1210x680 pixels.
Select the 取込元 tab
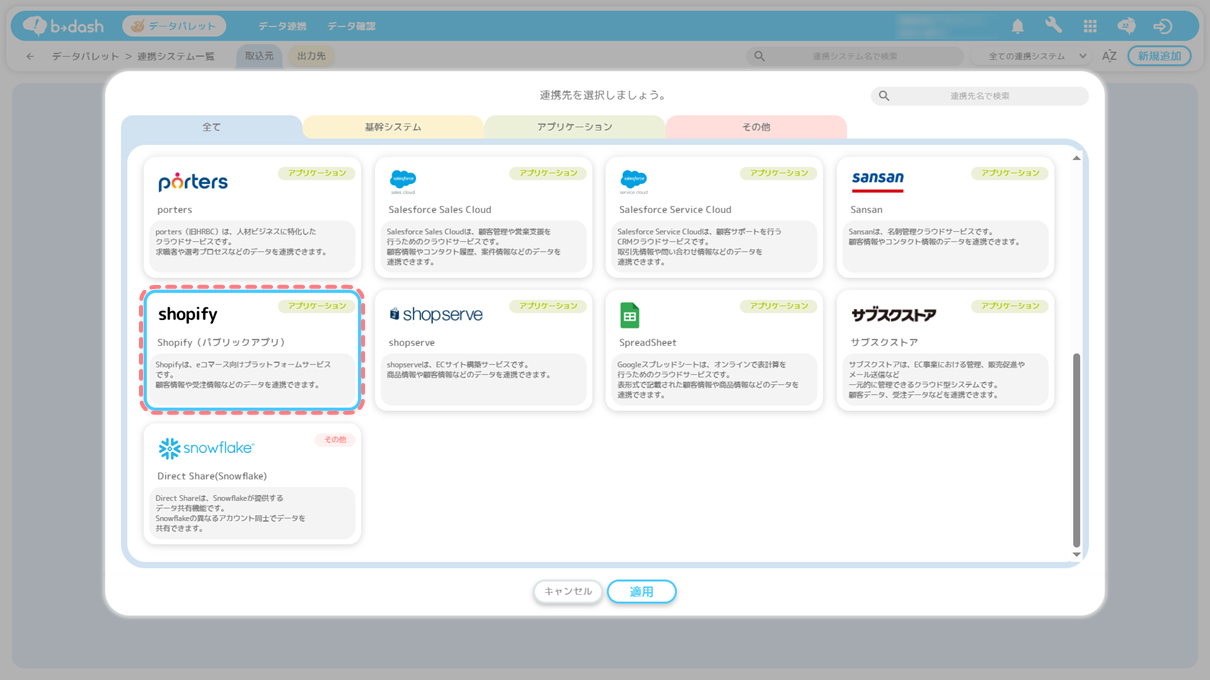pyautogui.click(x=259, y=56)
